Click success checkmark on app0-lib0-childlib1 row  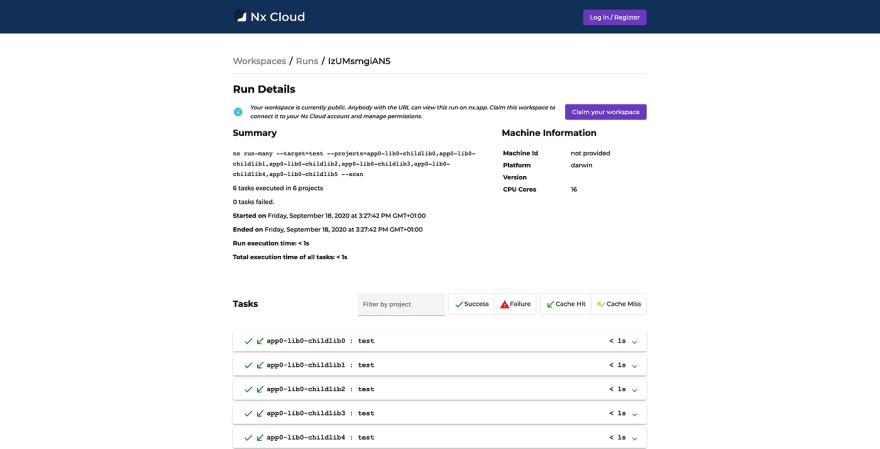click(248, 365)
